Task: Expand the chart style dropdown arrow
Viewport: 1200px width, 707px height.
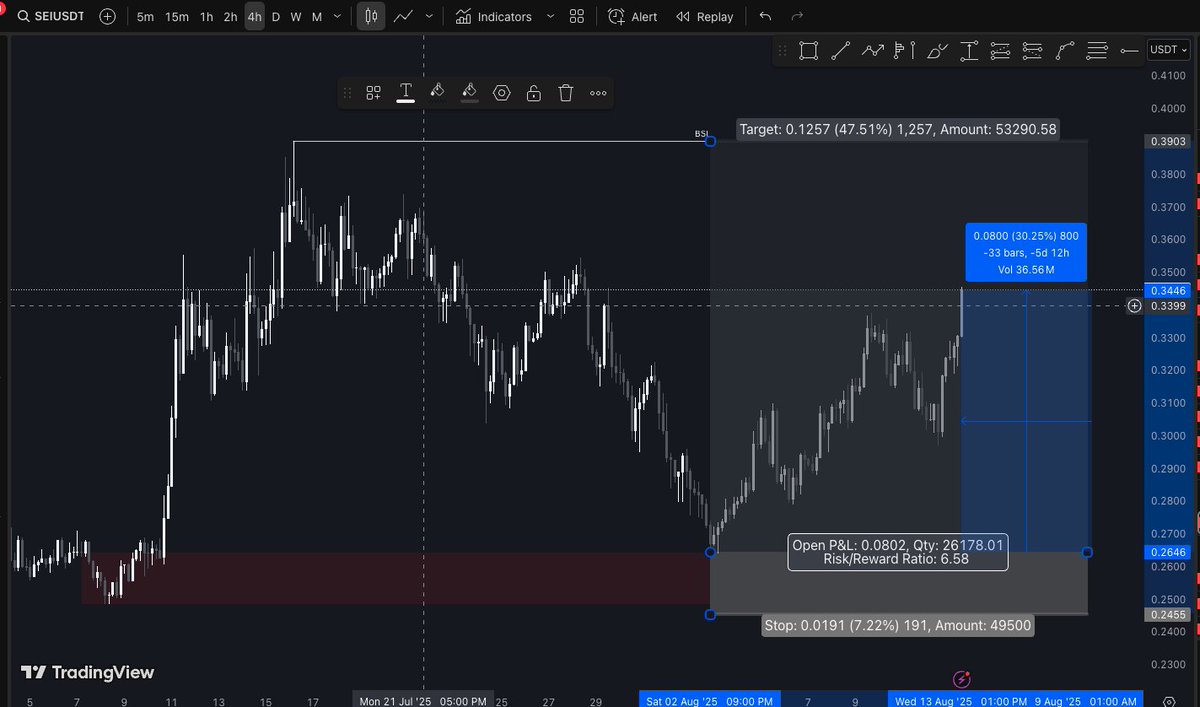Action: click(430, 17)
